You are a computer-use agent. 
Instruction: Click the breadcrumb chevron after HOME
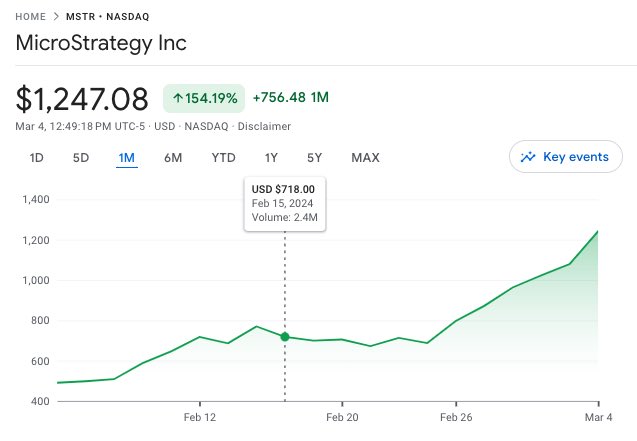point(58,16)
